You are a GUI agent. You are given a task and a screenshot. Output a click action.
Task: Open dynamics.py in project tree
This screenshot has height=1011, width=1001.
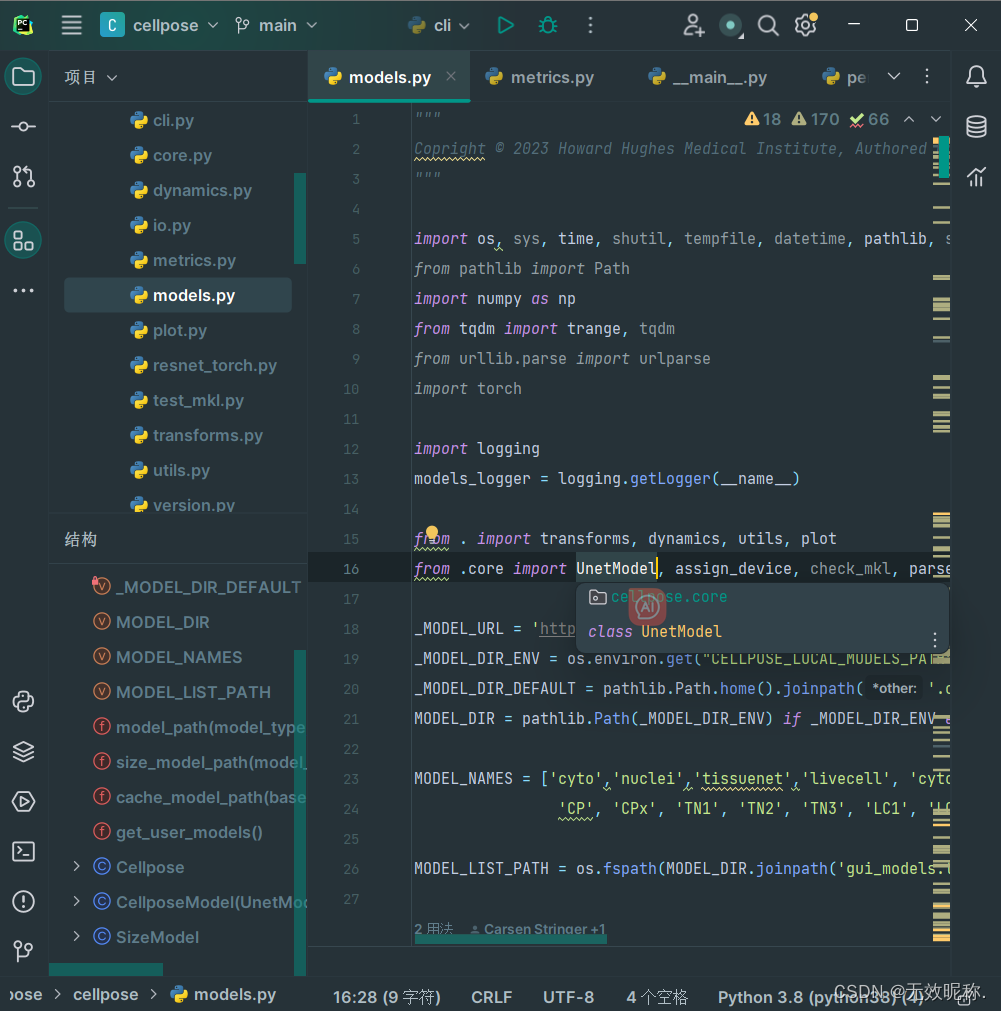[x=202, y=190]
